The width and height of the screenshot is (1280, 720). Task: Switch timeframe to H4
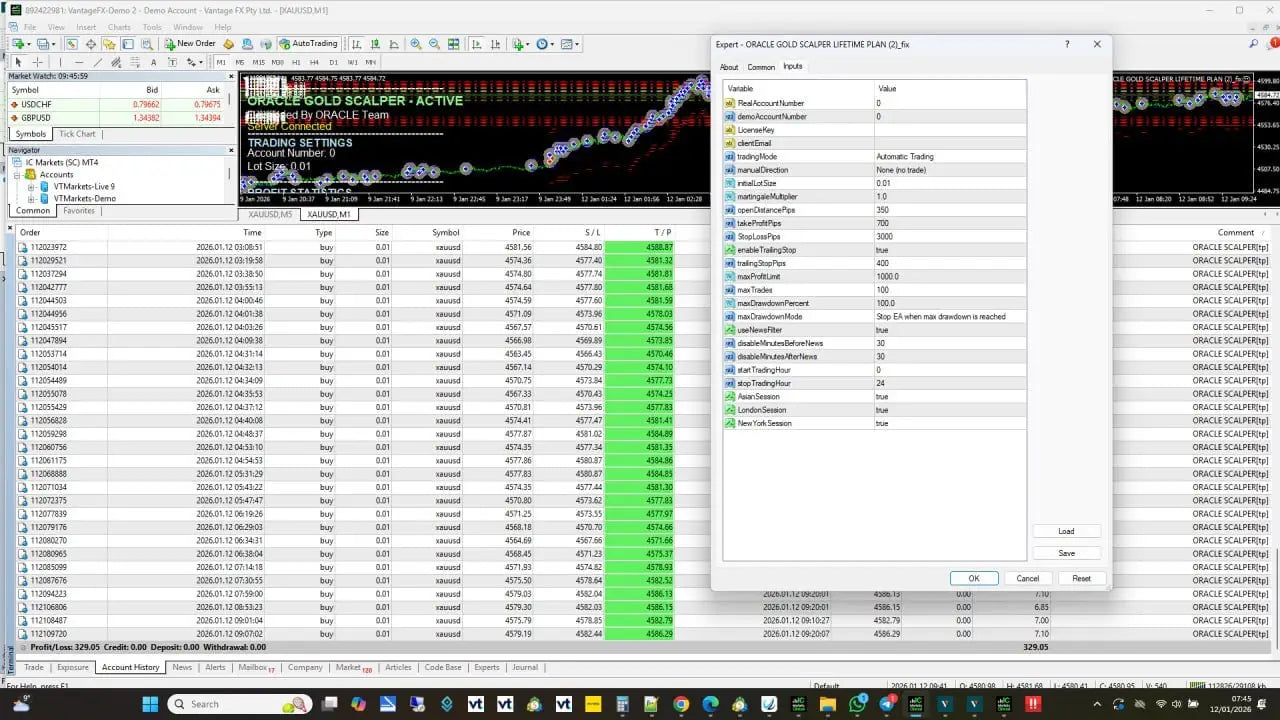(314, 62)
